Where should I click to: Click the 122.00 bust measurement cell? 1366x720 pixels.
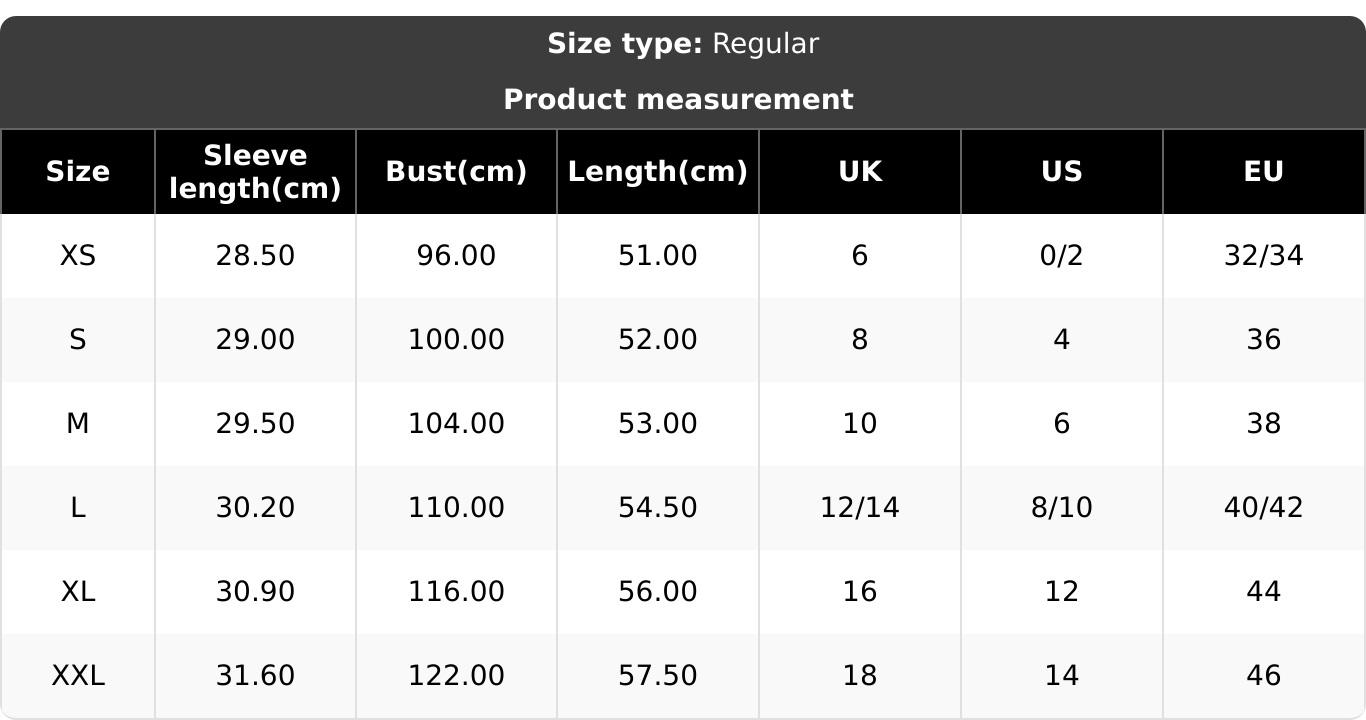tap(456, 676)
